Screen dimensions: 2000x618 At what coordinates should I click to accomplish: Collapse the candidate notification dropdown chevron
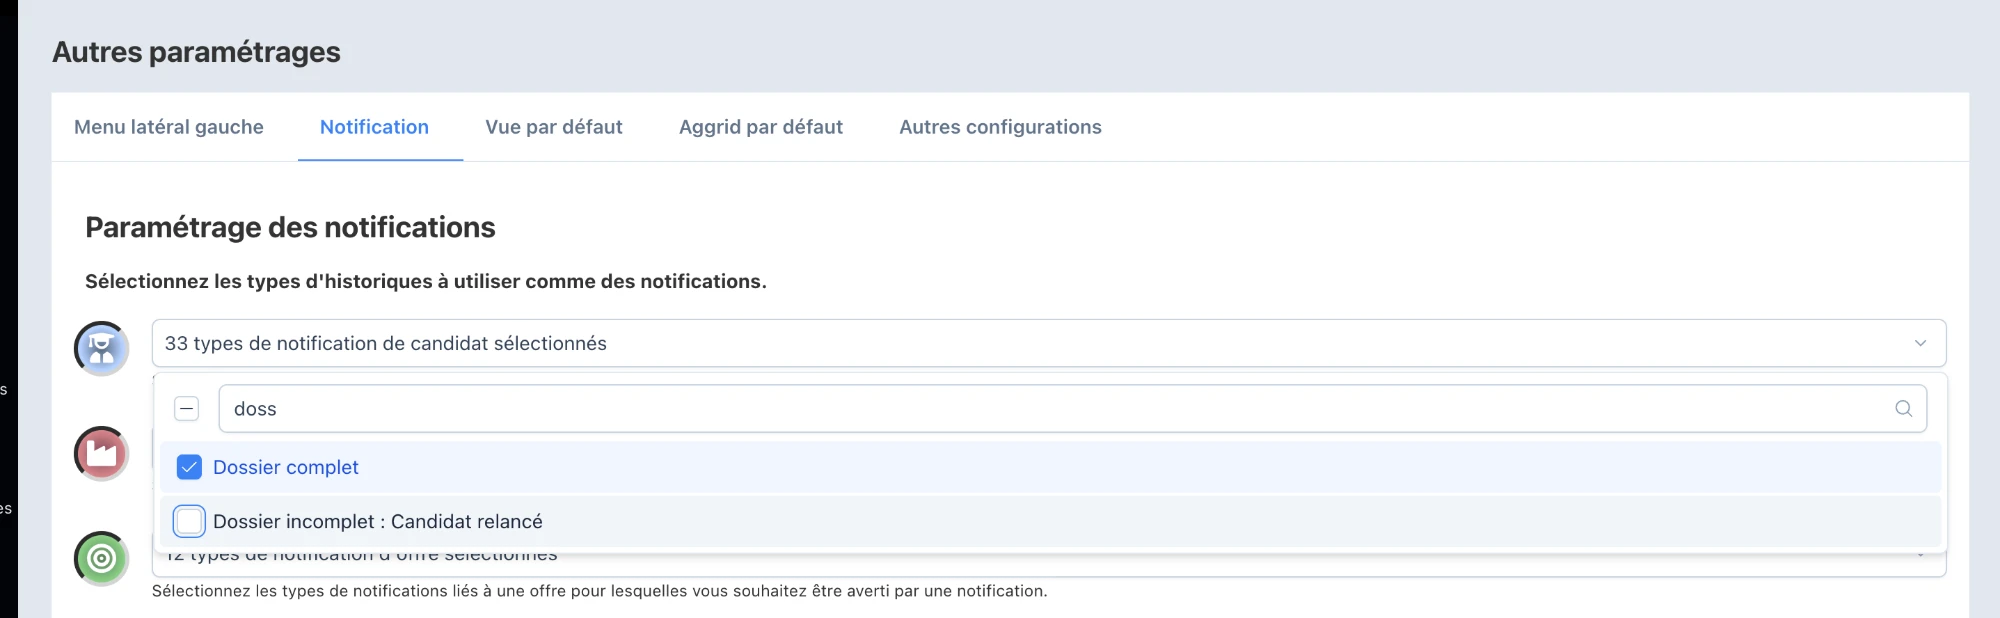click(1920, 343)
